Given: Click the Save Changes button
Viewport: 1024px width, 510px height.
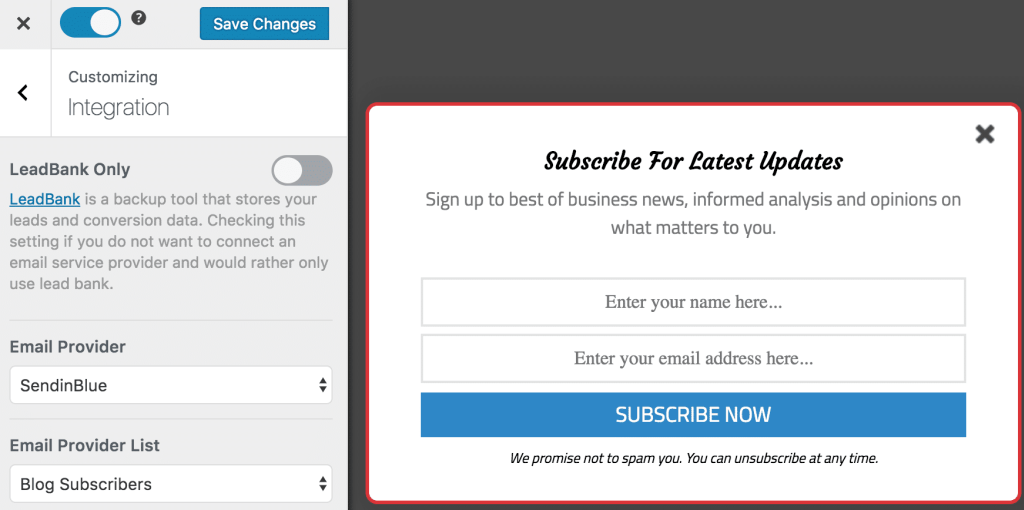Looking at the screenshot, I should (264, 24).
